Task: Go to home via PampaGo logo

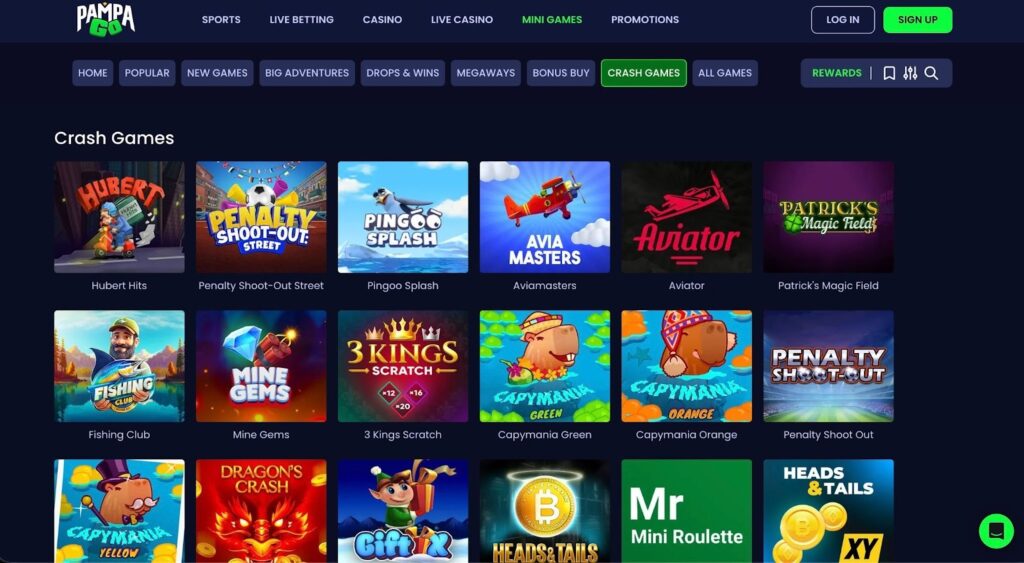Action: click(106, 19)
